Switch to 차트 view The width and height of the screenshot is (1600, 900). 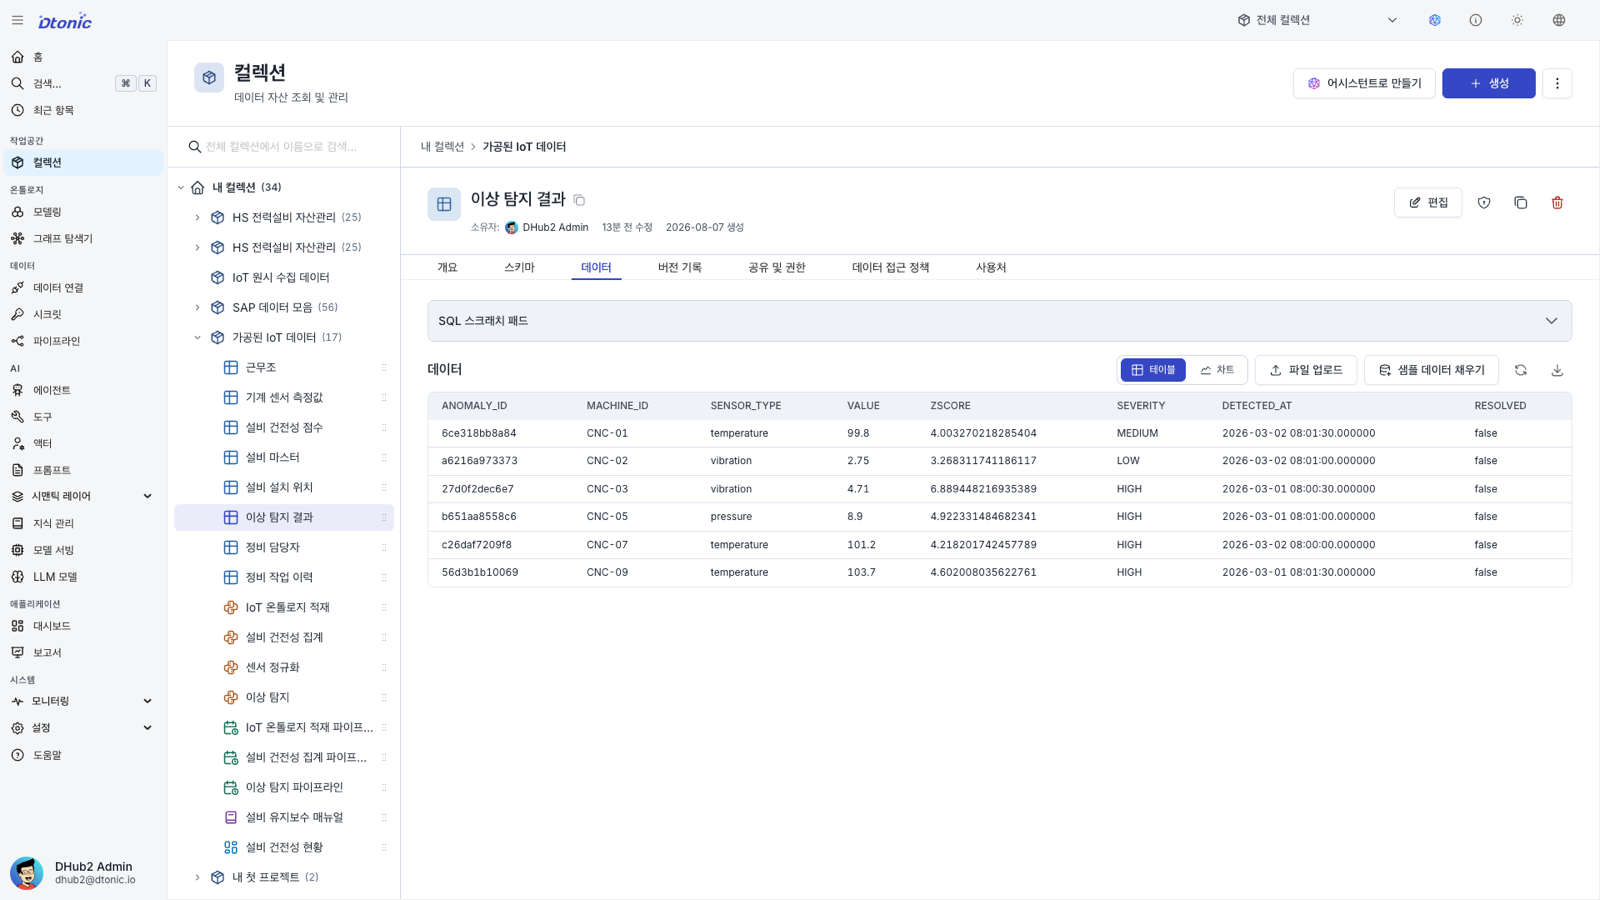(1217, 370)
